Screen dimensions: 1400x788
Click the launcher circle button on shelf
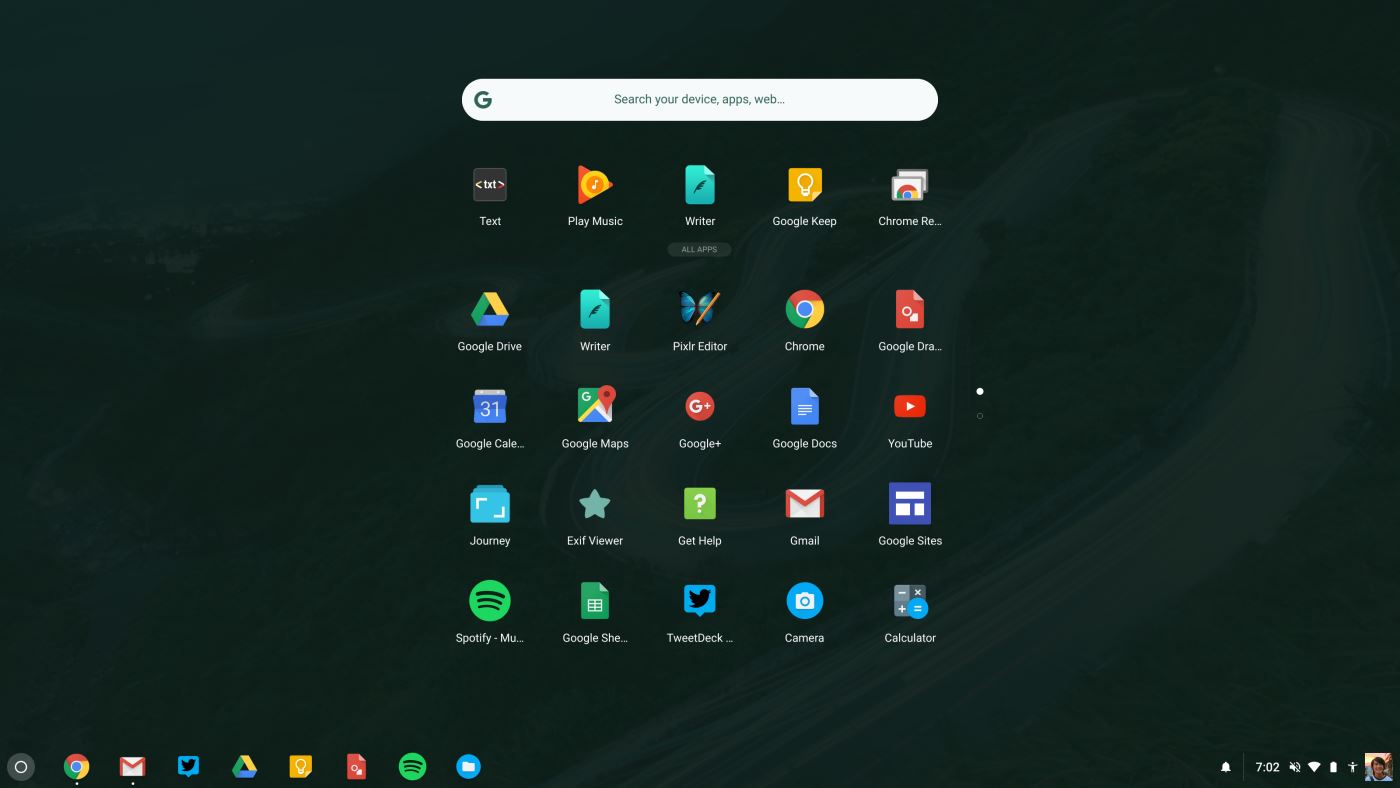tap(21, 767)
